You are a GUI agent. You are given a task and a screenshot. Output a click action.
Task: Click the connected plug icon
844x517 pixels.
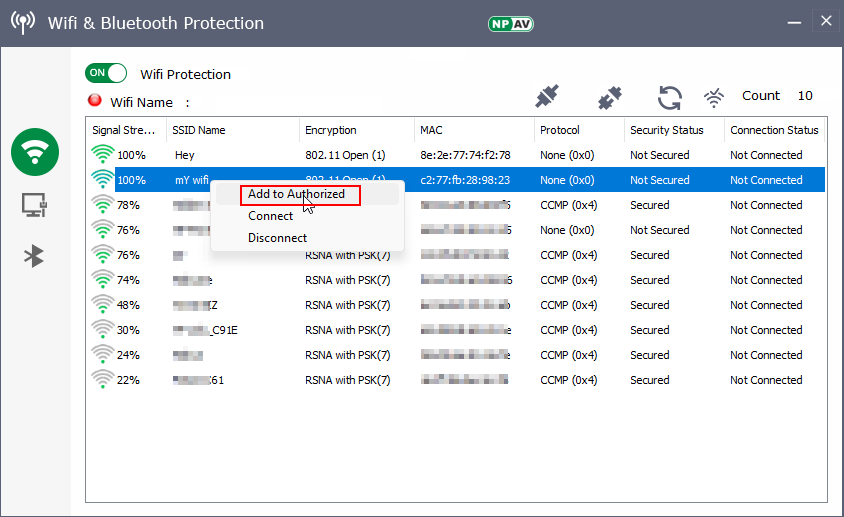click(x=547, y=97)
